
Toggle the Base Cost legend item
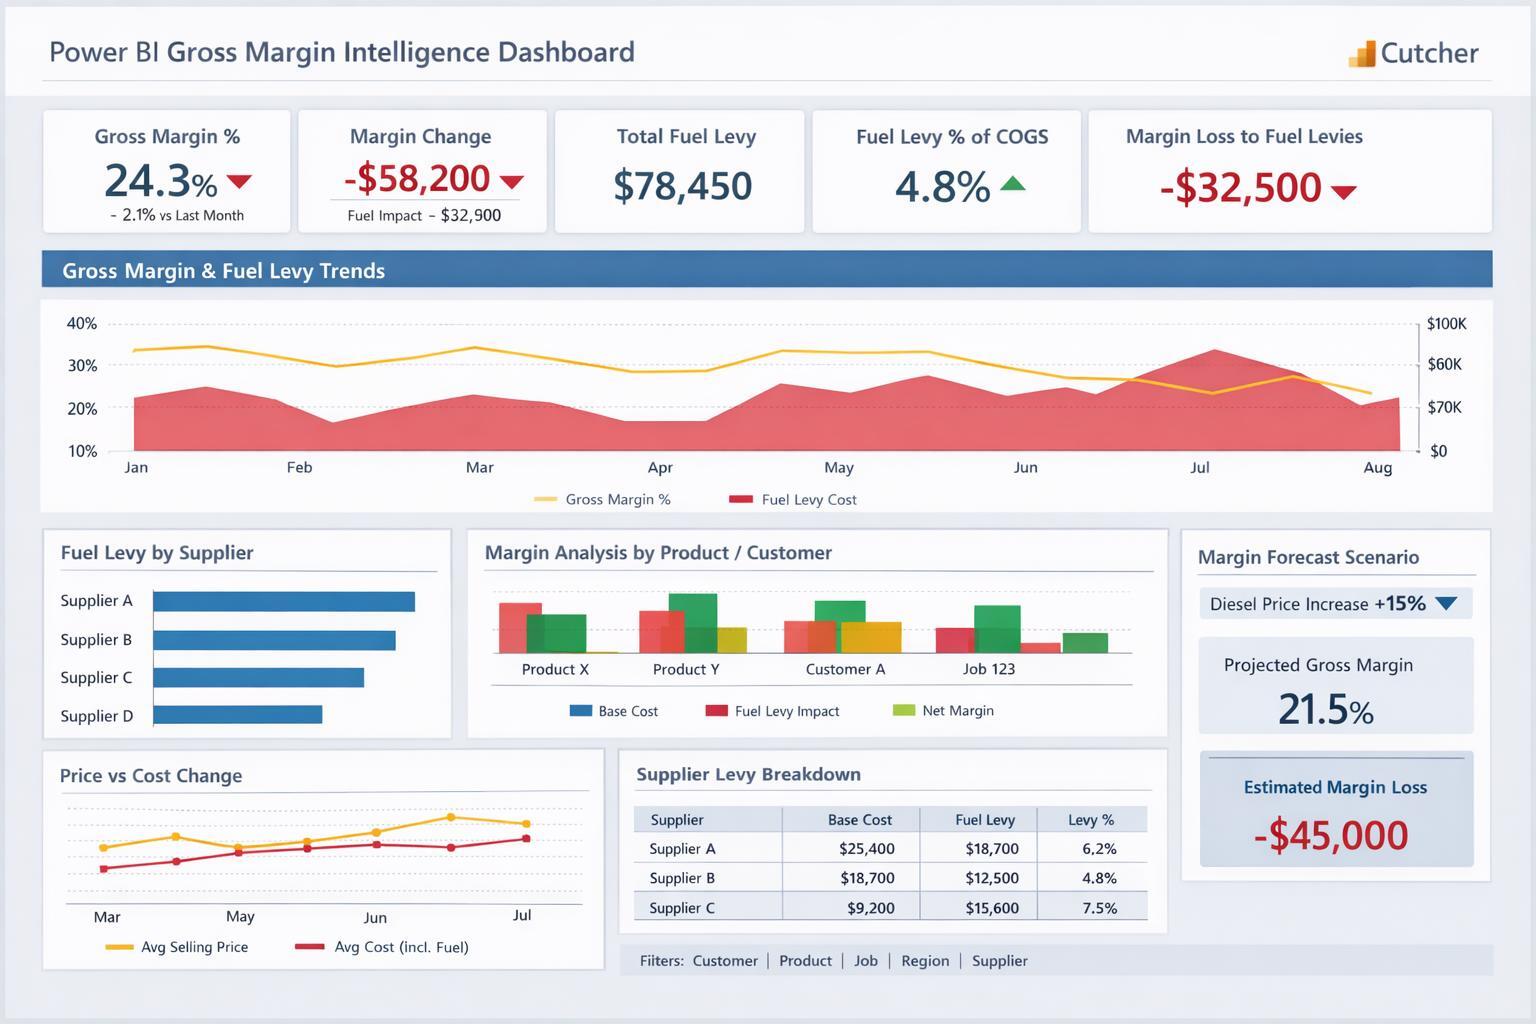579,710
